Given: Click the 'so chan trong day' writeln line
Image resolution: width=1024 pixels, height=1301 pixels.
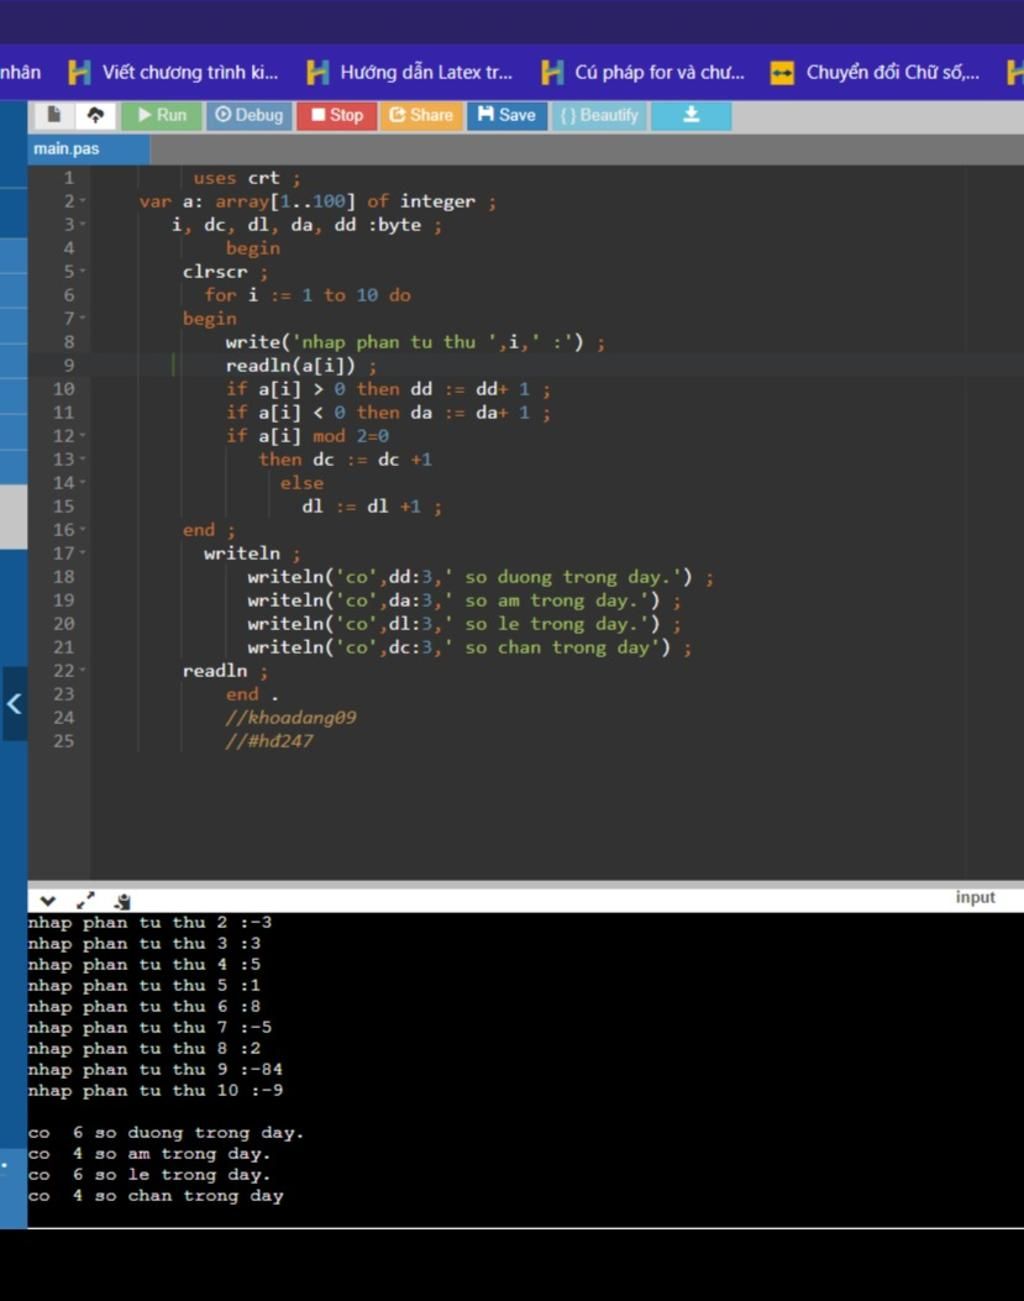Looking at the screenshot, I should tap(469, 647).
